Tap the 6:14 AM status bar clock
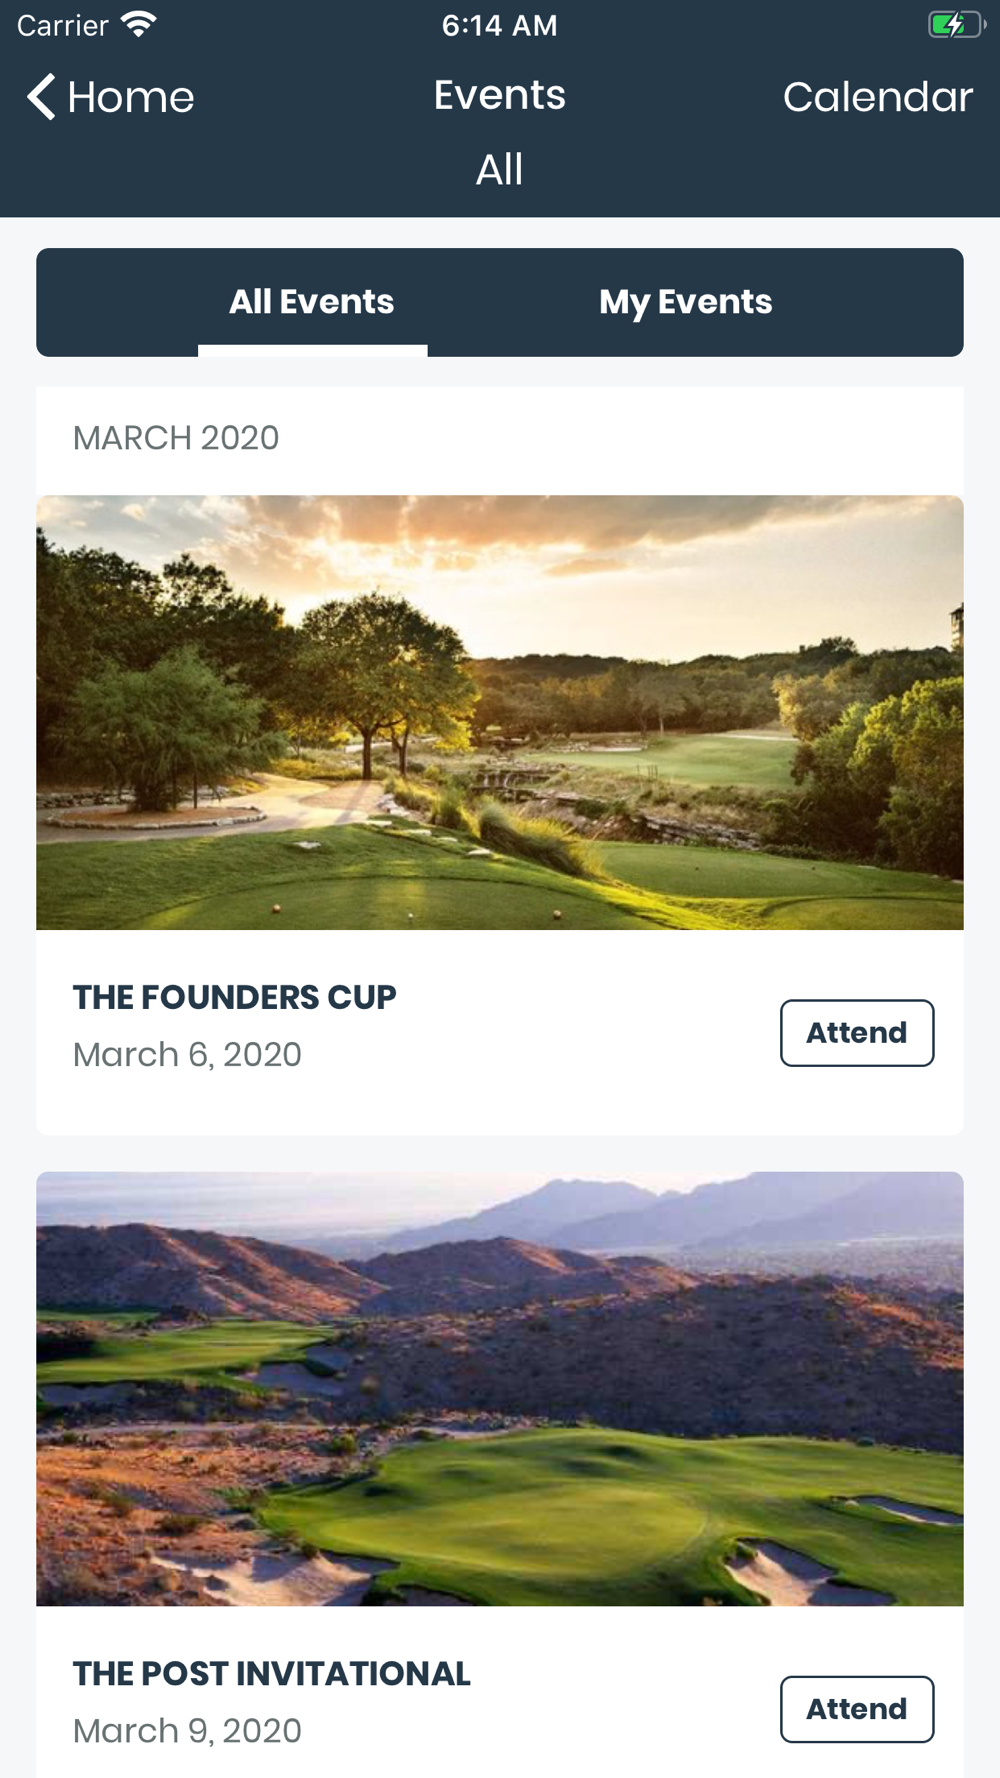The height and width of the screenshot is (1778, 1000). coord(500,25)
